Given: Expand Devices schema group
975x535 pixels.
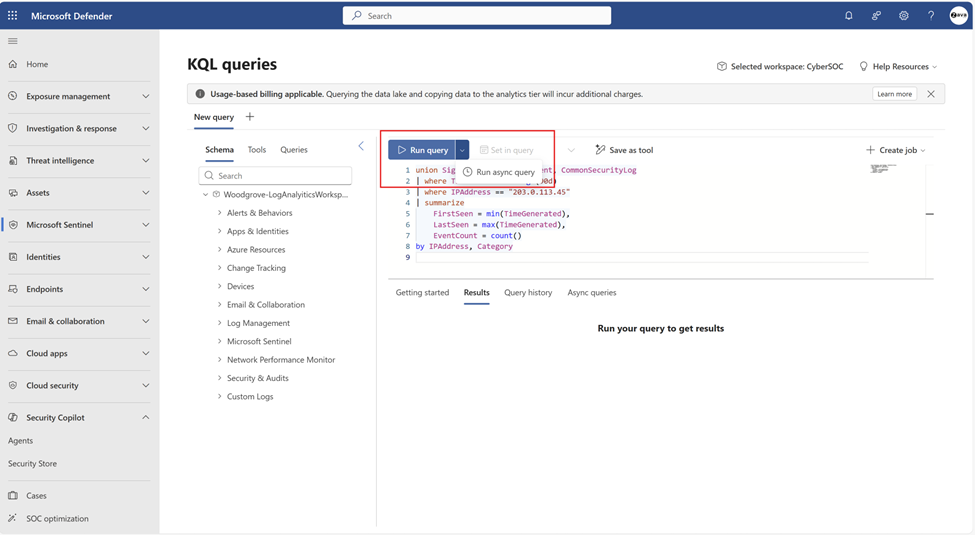Looking at the screenshot, I should (x=219, y=286).
